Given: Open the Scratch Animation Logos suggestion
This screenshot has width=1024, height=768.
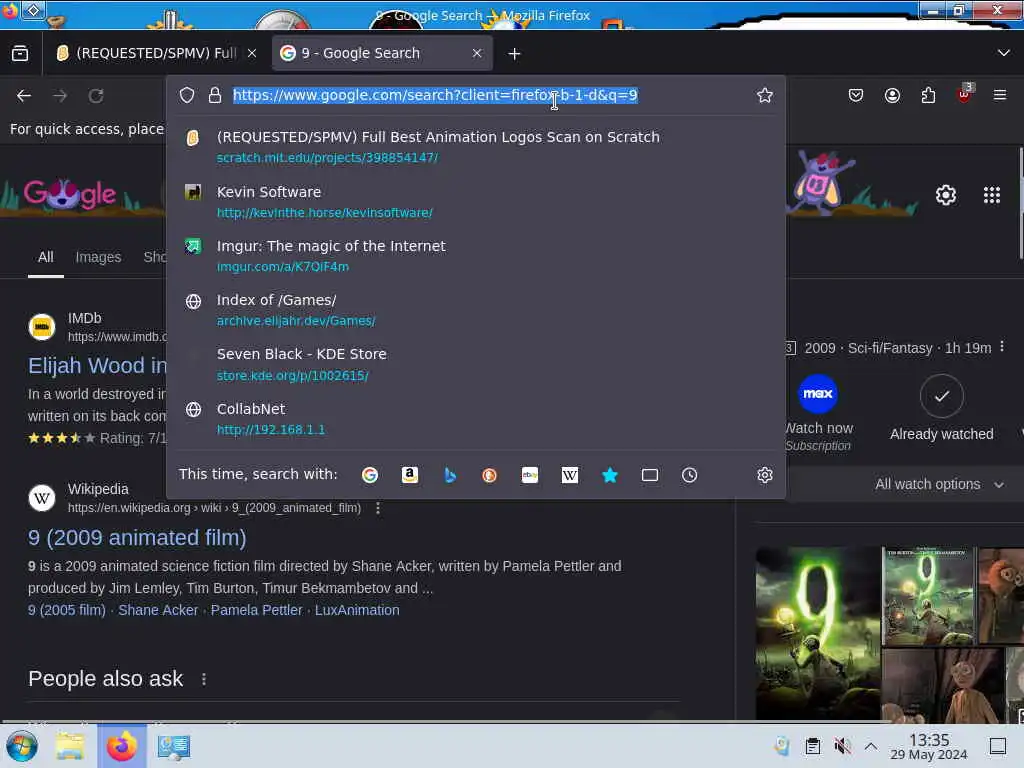Looking at the screenshot, I should pyautogui.click(x=475, y=147).
